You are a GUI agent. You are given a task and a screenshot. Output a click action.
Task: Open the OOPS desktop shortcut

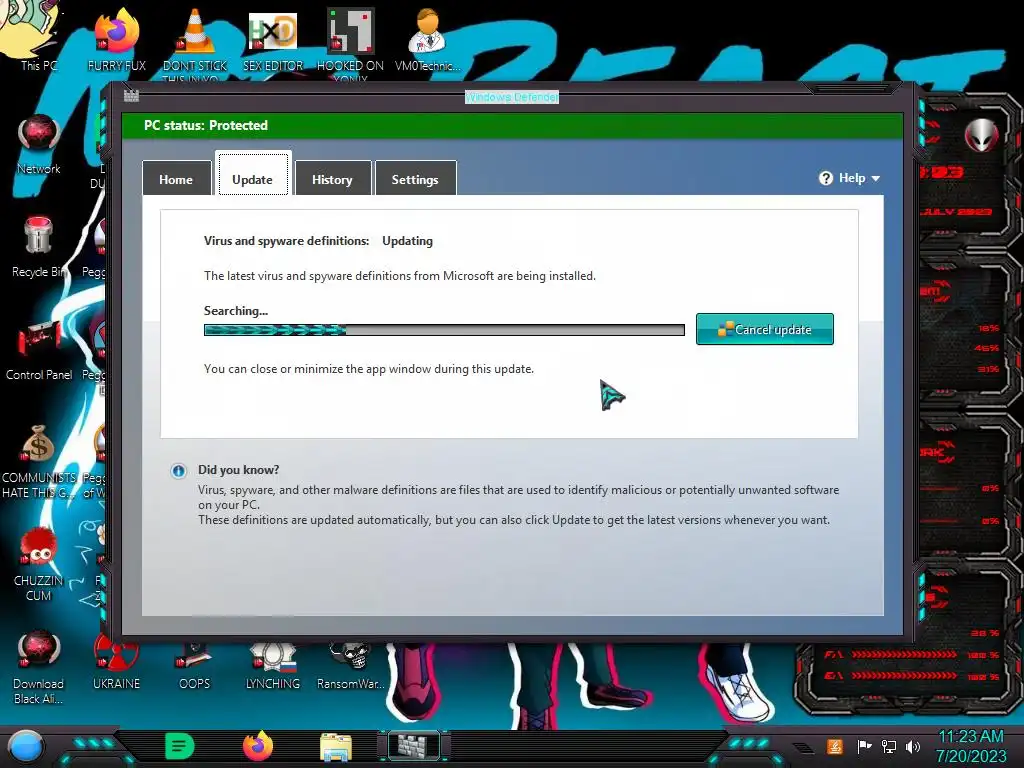tap(195, 666)
